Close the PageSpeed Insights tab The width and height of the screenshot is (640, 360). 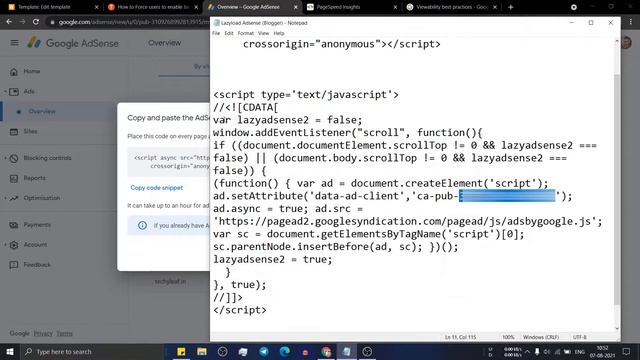coord(395,7)
